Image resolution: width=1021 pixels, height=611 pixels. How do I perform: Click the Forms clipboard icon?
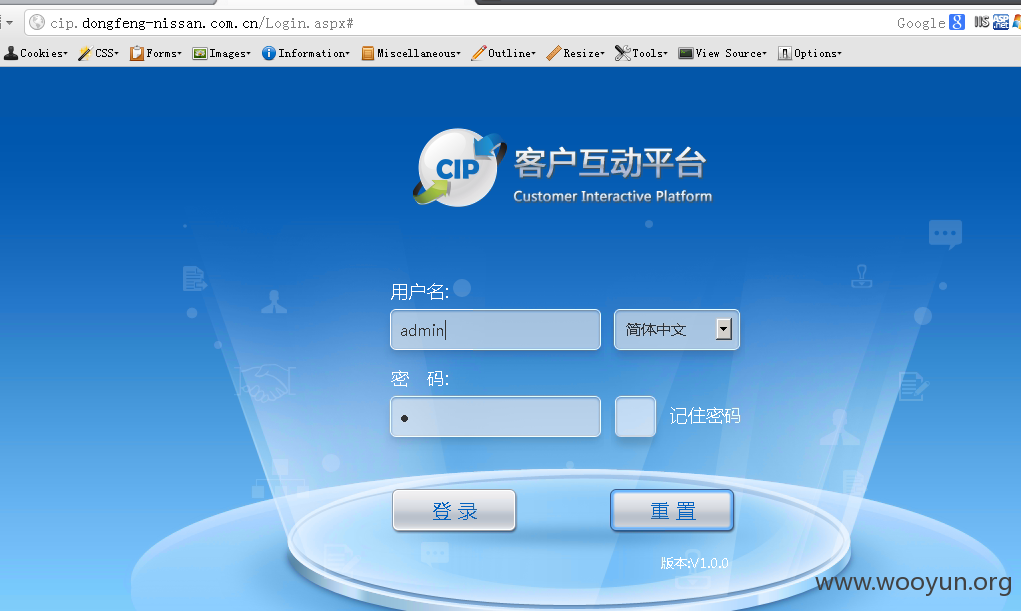click(x=136, y=53)
